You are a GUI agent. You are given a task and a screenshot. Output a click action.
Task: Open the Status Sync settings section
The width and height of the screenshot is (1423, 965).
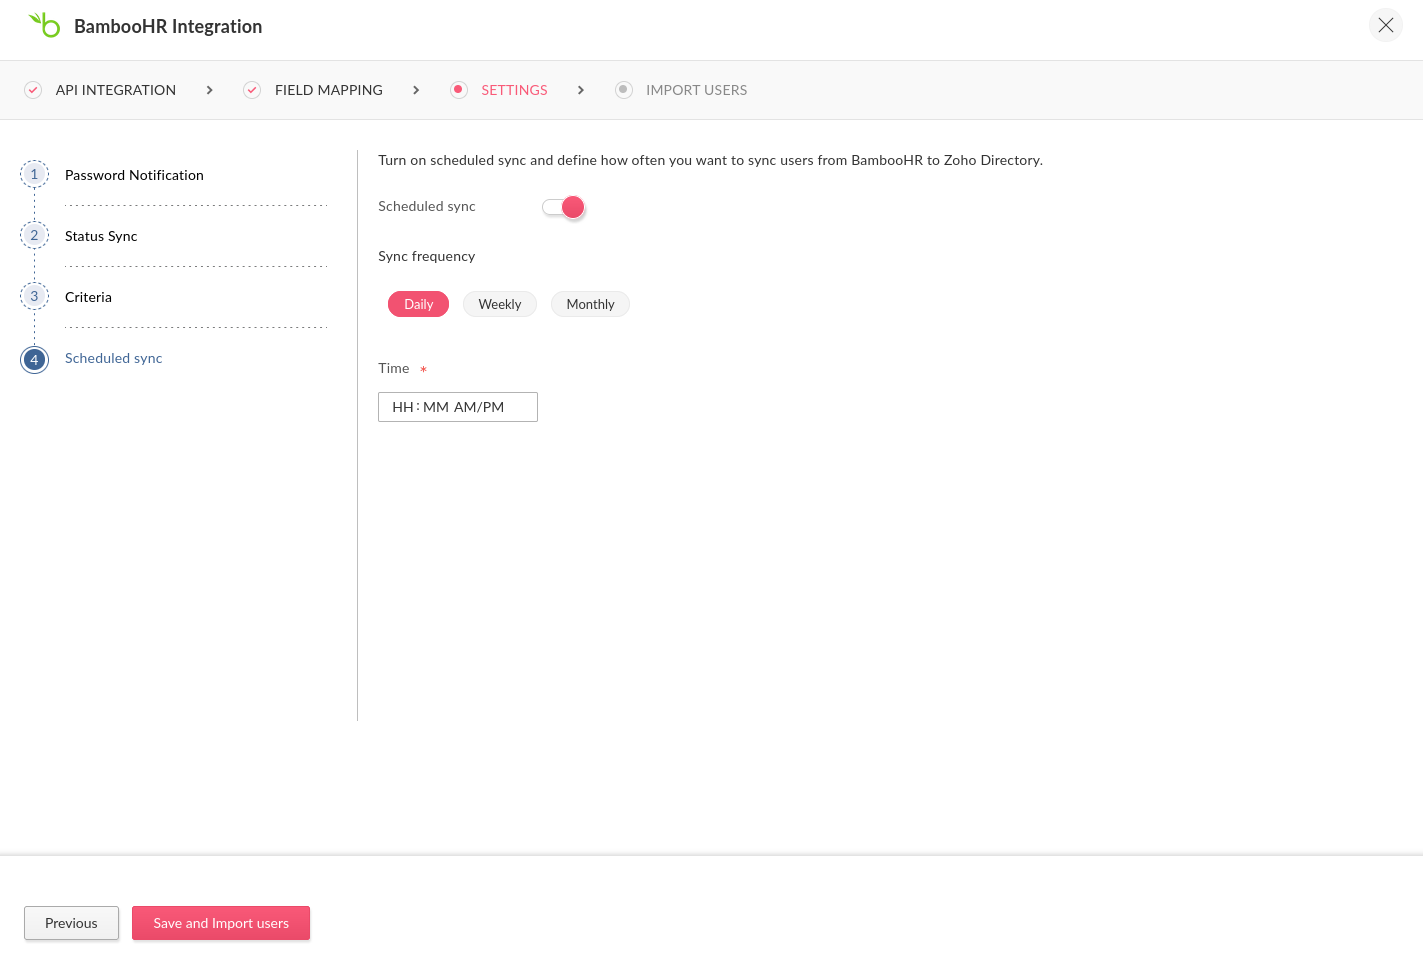click(x=101, y=236)
